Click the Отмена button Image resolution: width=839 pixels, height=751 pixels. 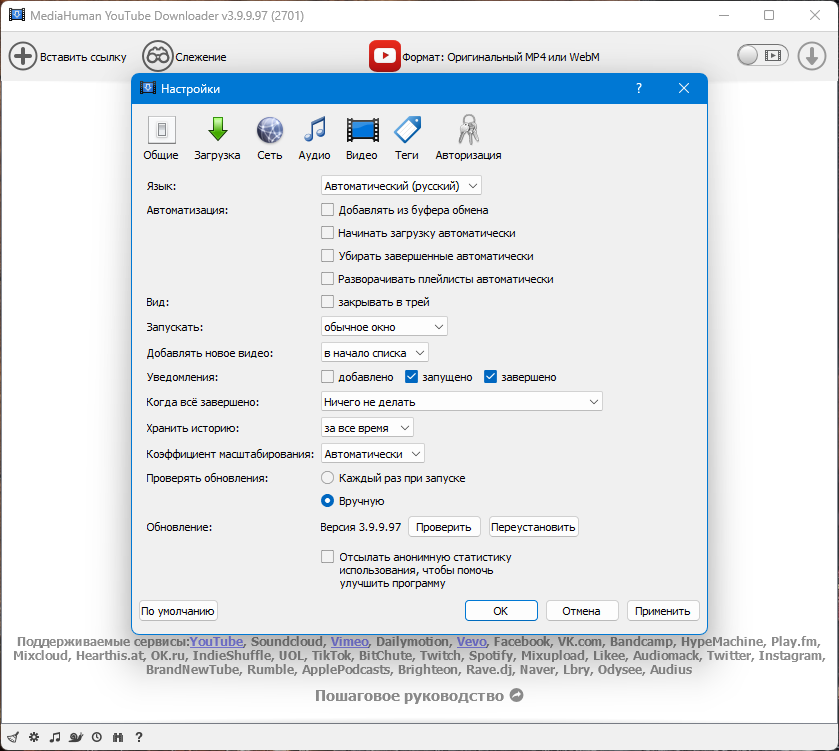[x=582, y=611]
